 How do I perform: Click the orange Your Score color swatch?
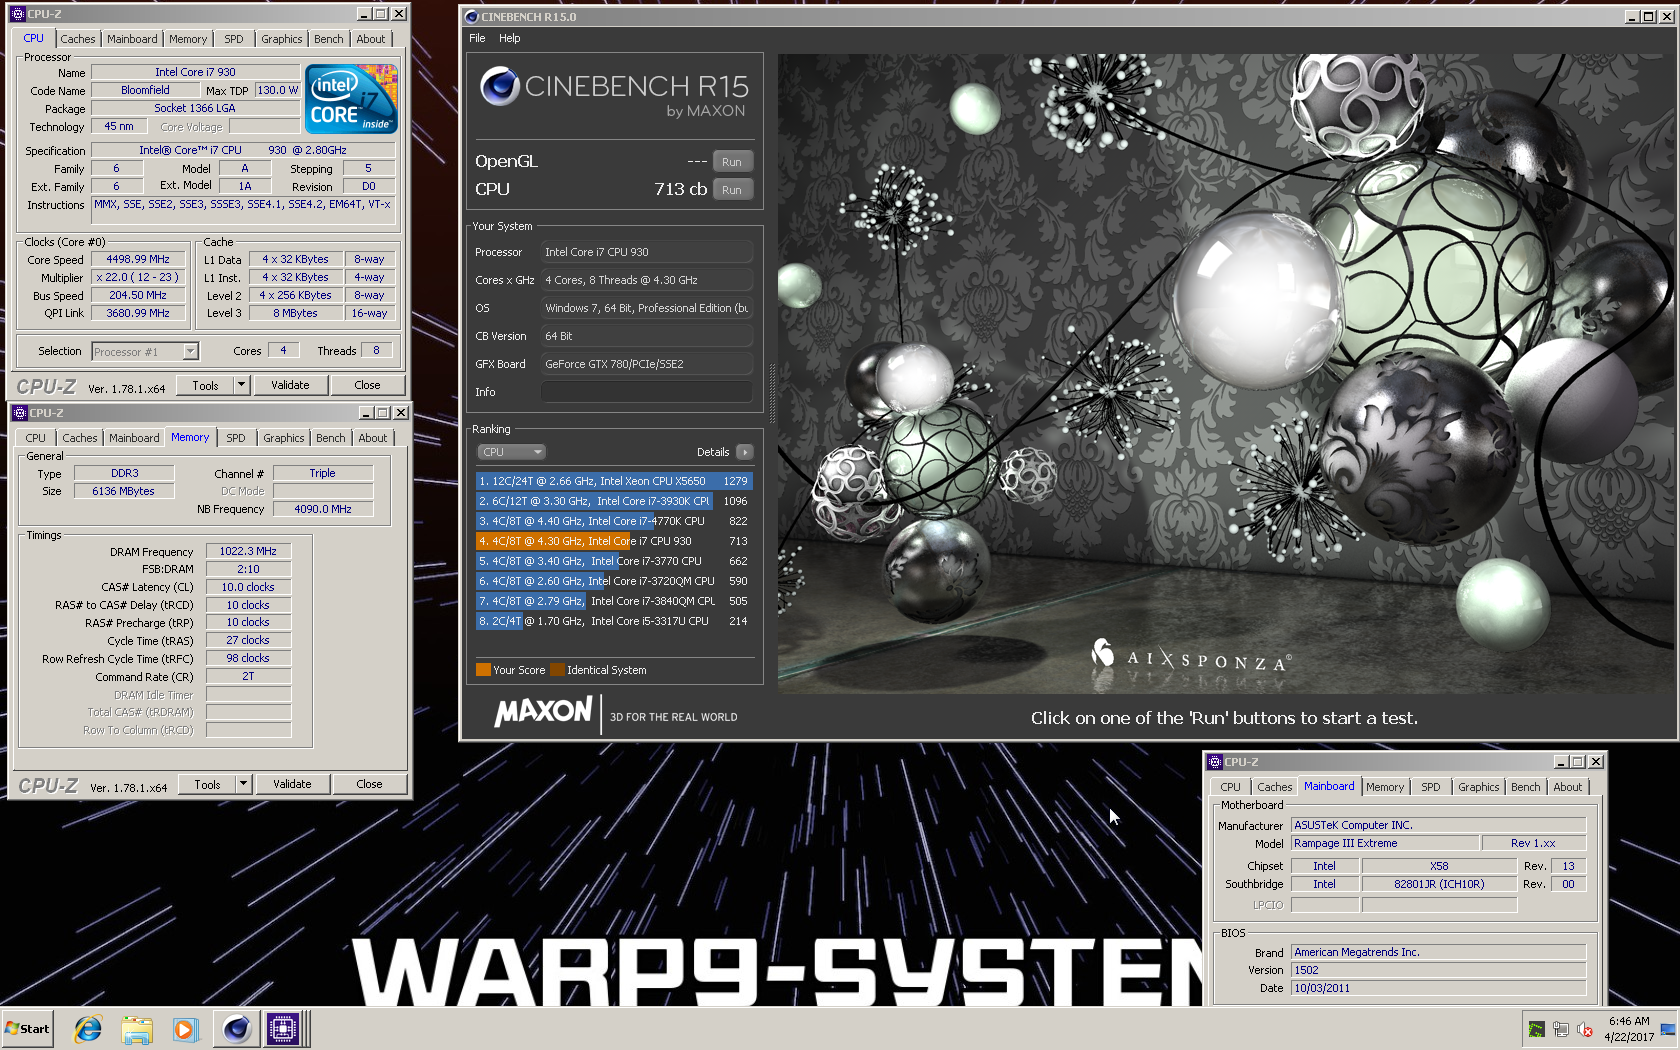pyautogui.click(x=483, y=670)
